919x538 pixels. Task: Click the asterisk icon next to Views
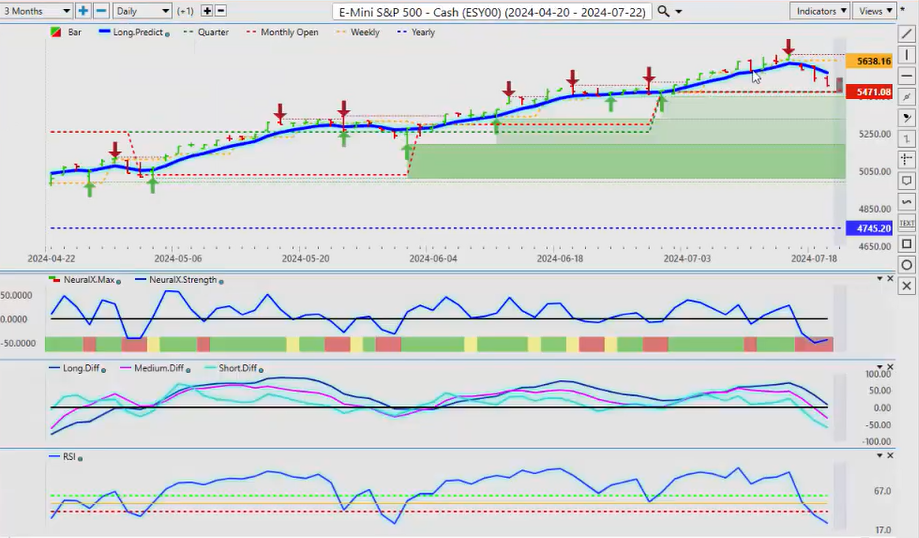903,9
